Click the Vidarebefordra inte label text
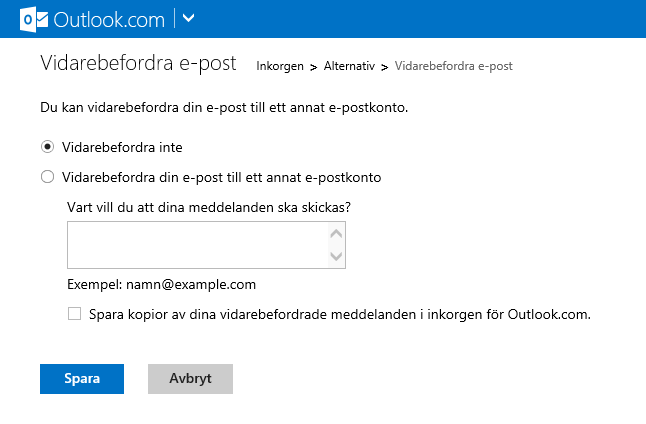 (x=122, y=147)
